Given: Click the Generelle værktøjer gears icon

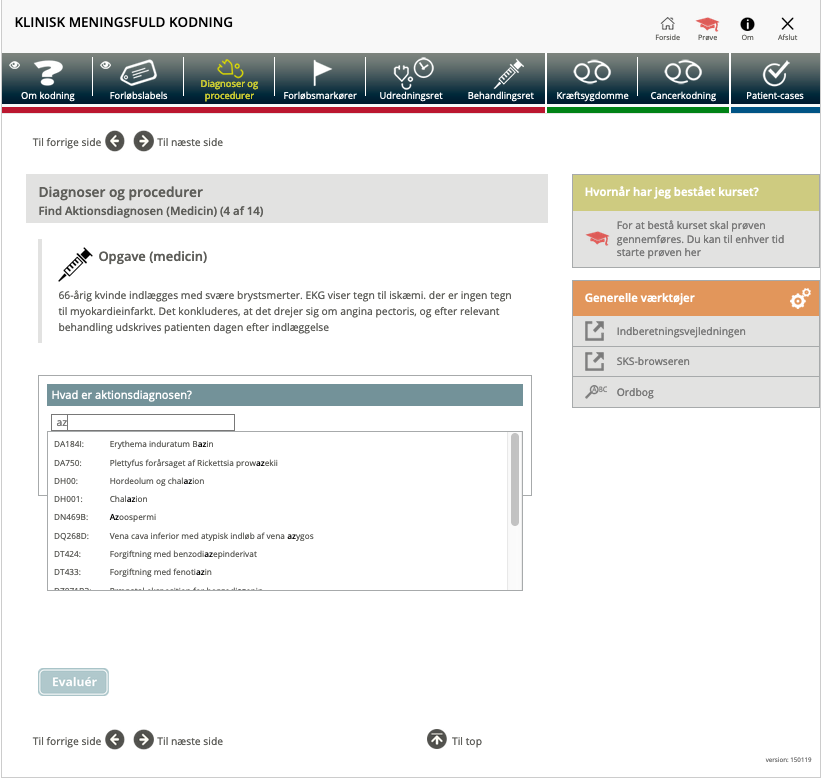Looking at the screenshot, I should tap(800, 298).
